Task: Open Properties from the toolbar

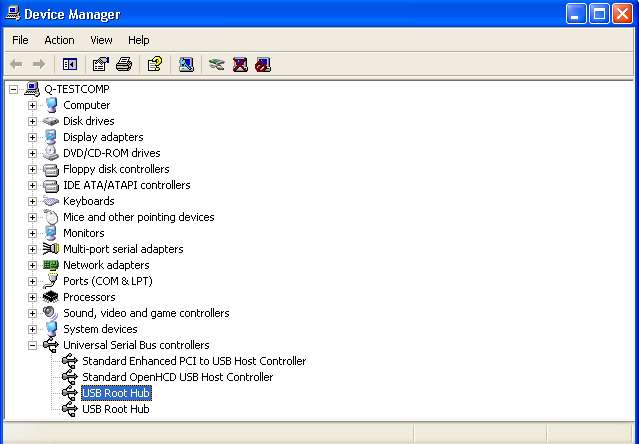Action: click(100, 64)
